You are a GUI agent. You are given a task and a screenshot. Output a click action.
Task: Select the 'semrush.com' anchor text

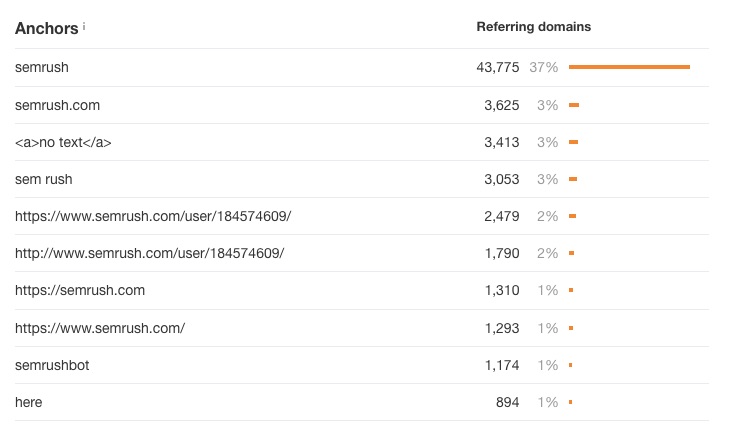click(x=57, y=105)
